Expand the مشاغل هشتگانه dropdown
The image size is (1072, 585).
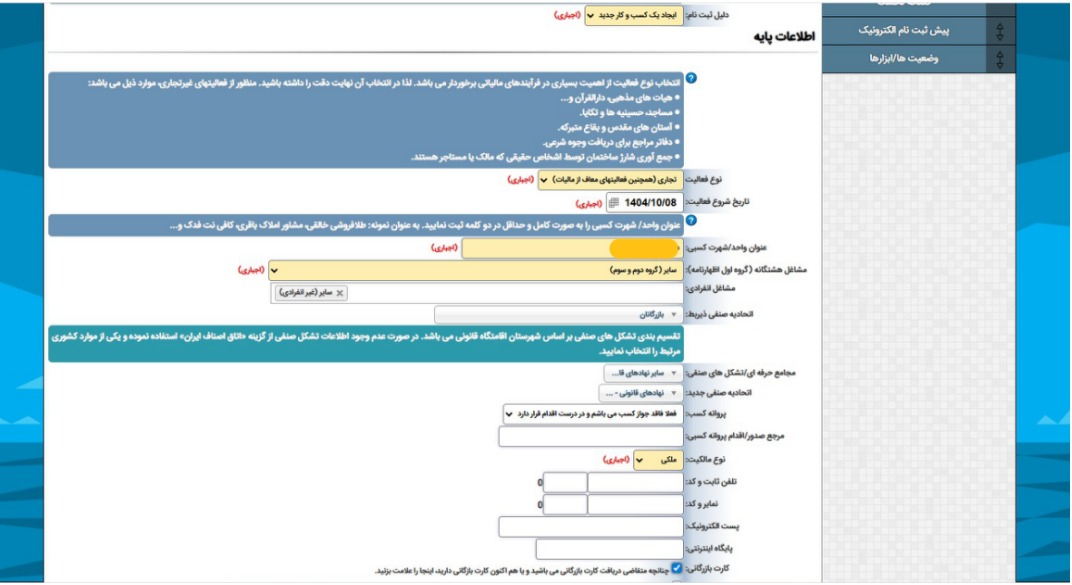tap(476, 270)
